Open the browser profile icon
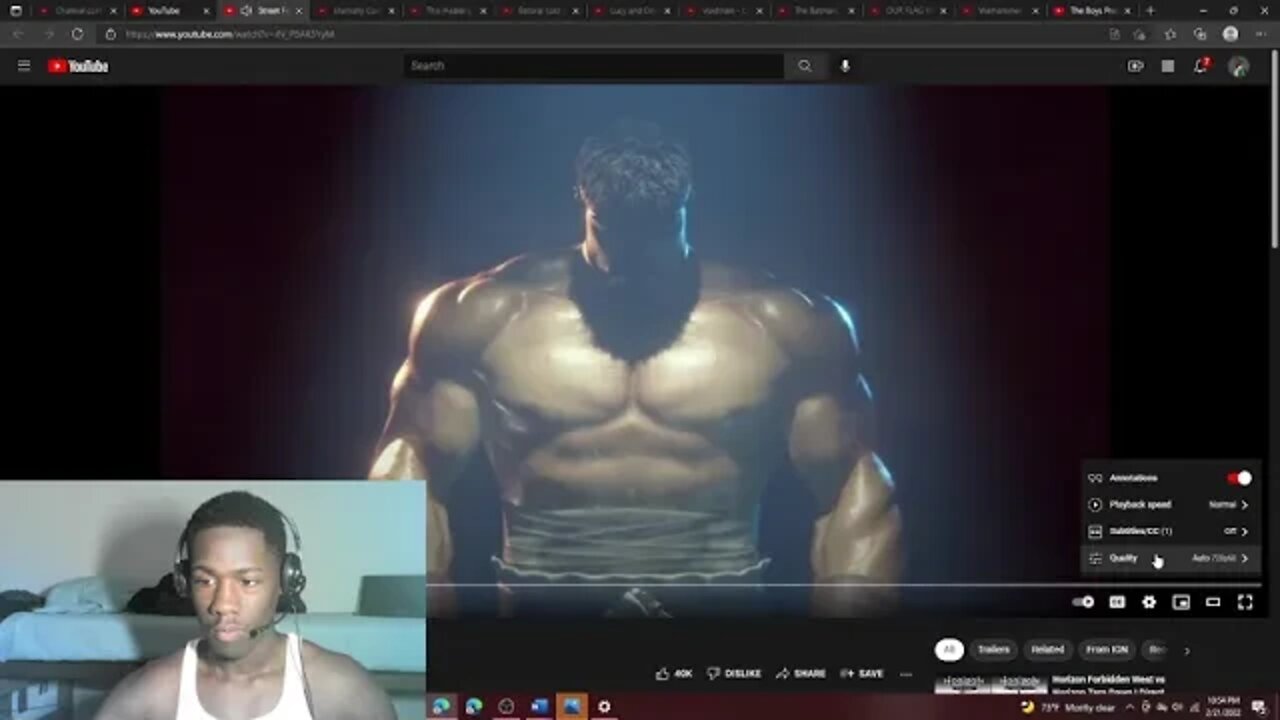Image resolution: width=1280 pixels, height=720 pixels. point(1231,34)
